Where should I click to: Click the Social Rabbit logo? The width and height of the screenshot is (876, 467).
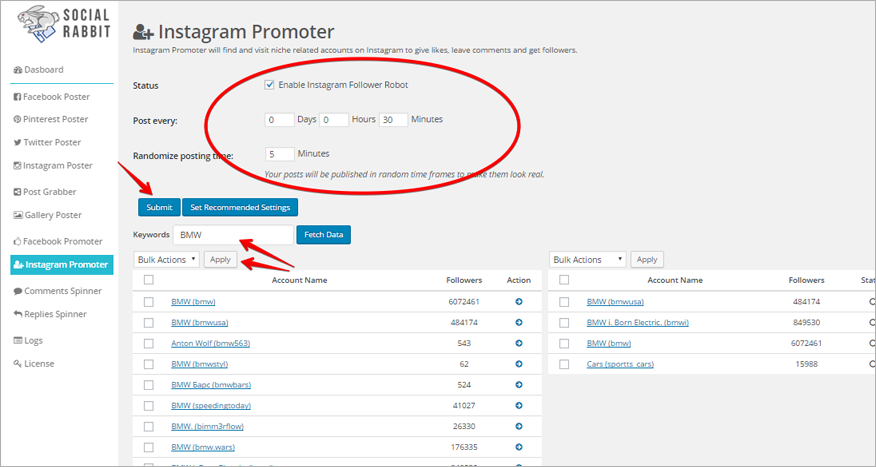coord(64,24)
